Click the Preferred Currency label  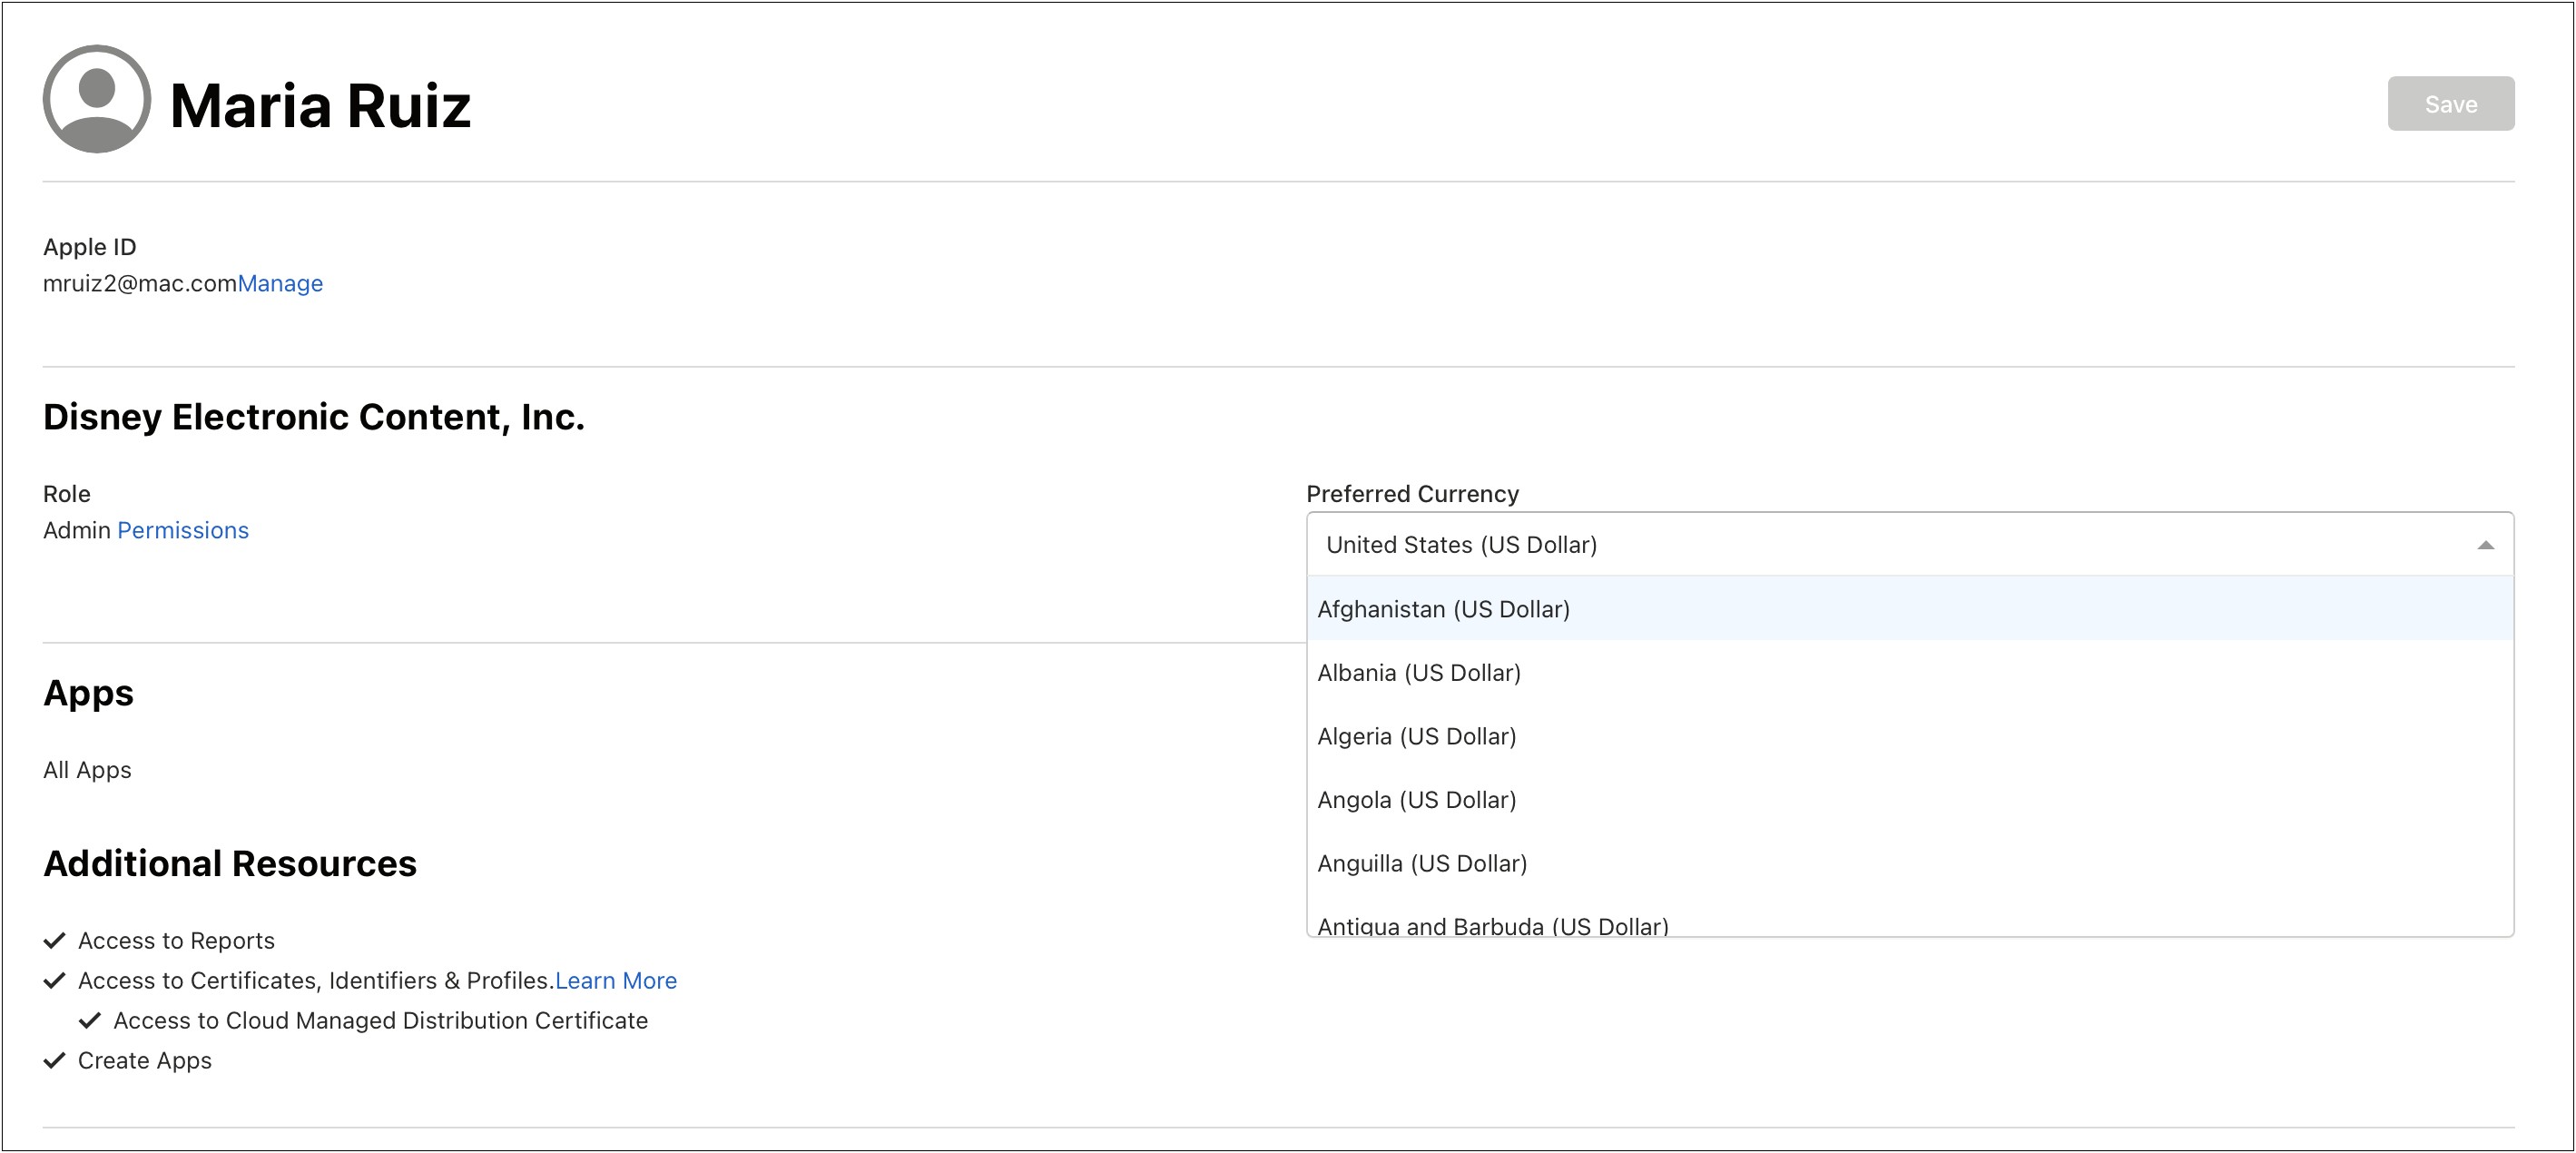pyautogui.click(x=1412, y=494)
